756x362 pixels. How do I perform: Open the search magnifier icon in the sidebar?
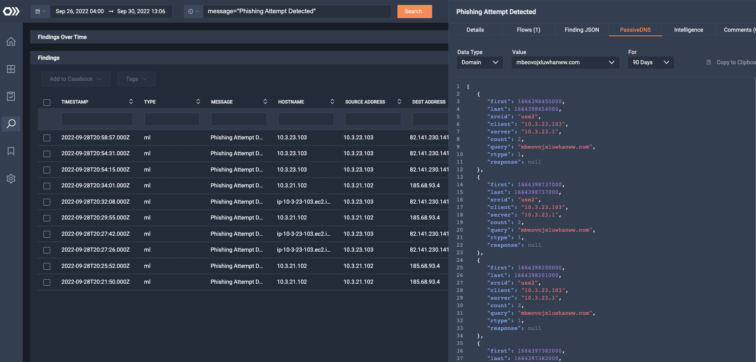tap(11, 124)
